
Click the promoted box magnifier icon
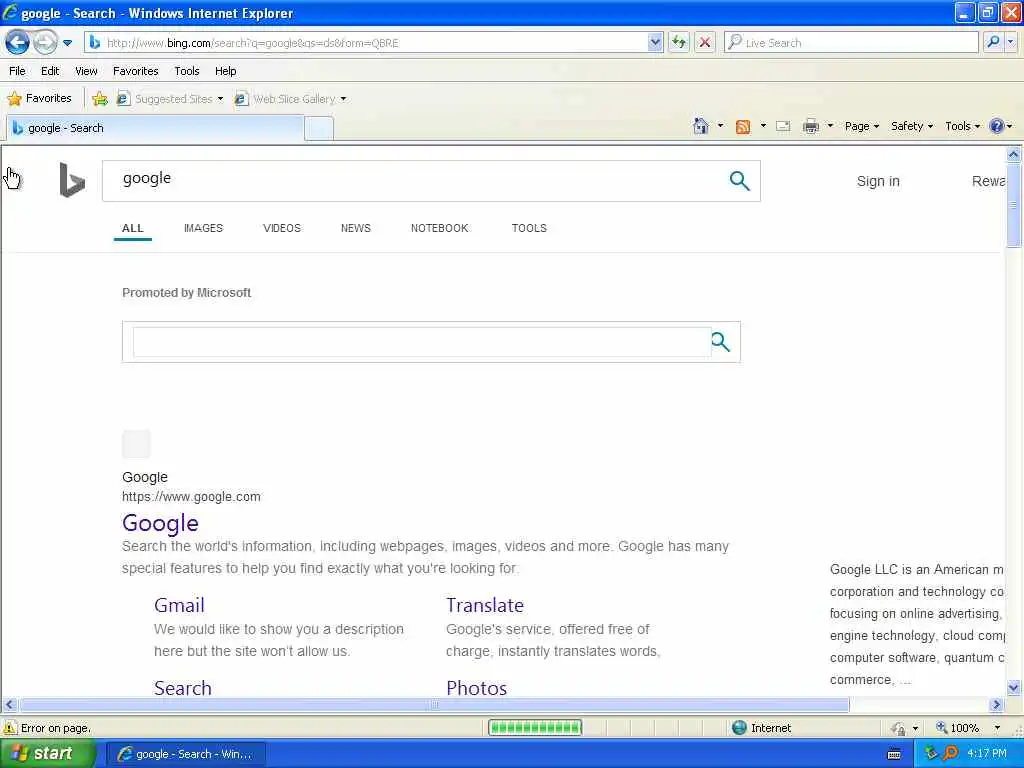(x=720, y=342)
